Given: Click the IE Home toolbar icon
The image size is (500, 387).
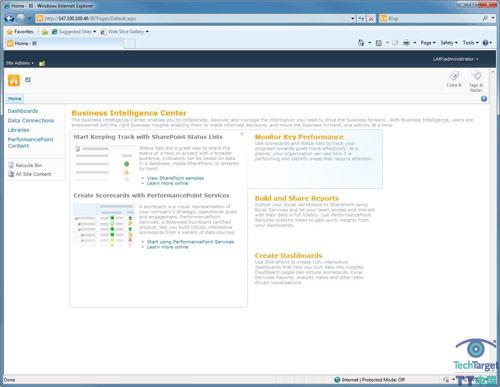Looking at the screenshot, I should coord(361,43).
